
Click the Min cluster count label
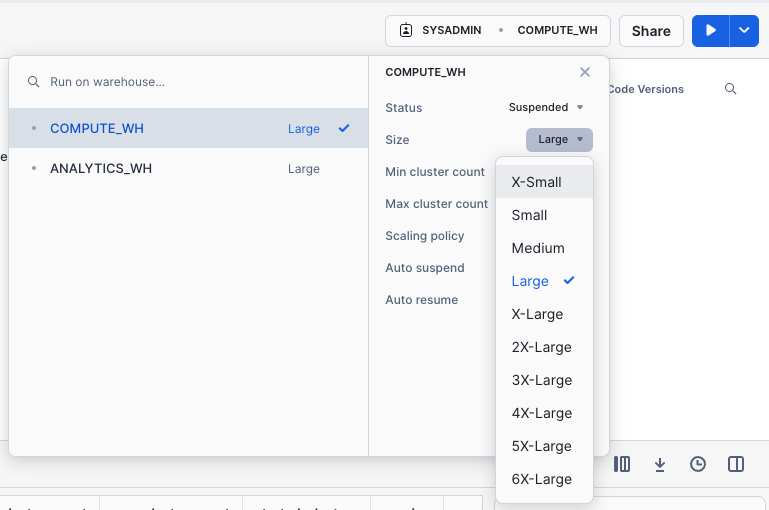click(435, 172)
